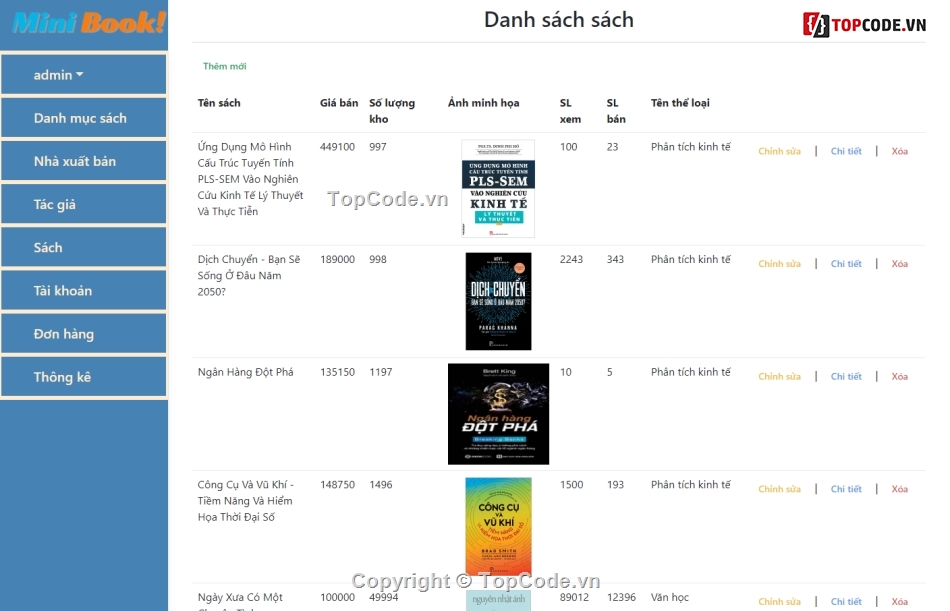Click Chỉnh sửa for Ngân Hàng Đột Phá
This screenshot has width=950, height=611.
(779, 376)
